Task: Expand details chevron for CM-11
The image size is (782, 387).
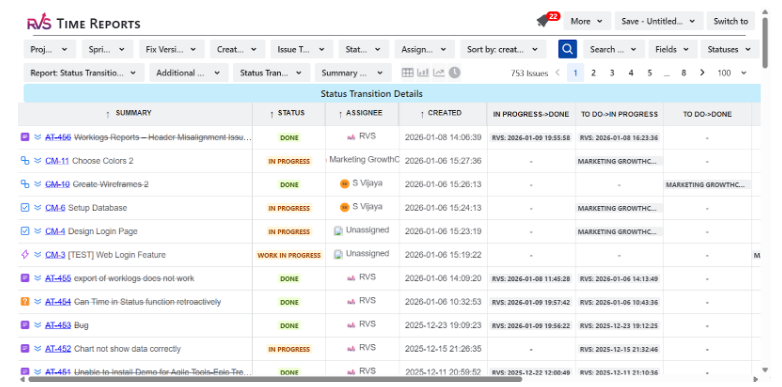Action: (38, 160)
